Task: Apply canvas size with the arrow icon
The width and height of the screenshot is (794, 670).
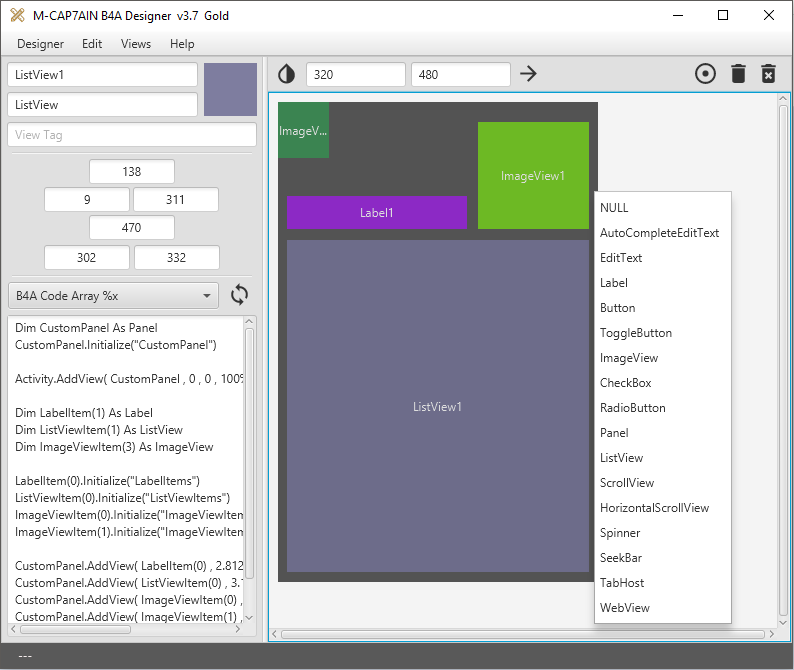Action: click(x=529, y=74)
